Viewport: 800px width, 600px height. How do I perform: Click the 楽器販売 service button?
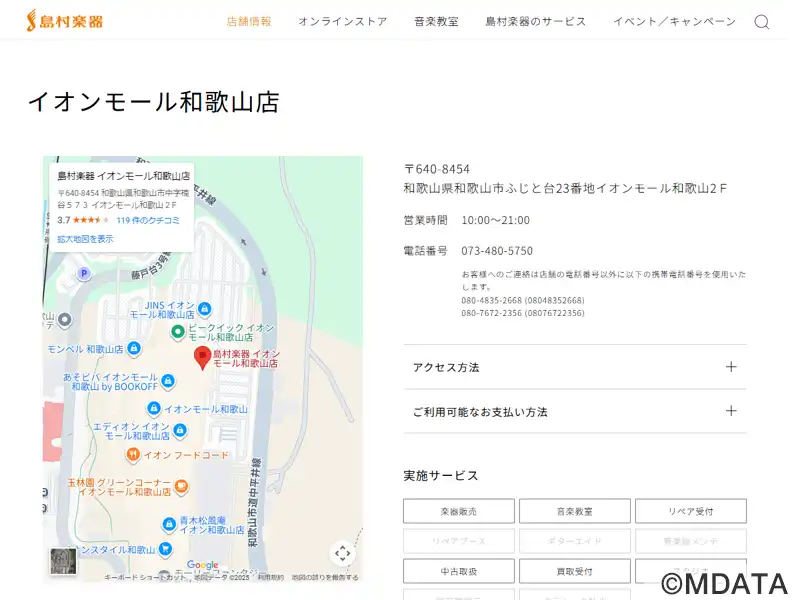coord(459,511)
